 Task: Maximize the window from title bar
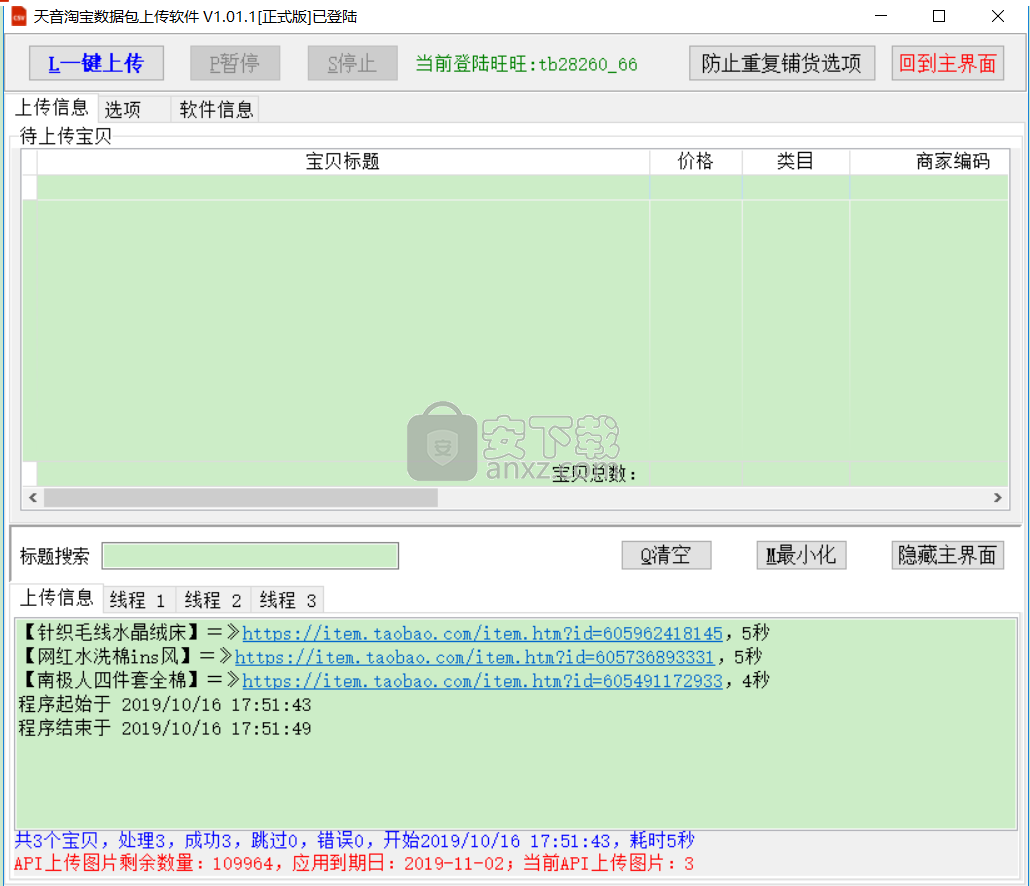(939, 16)
